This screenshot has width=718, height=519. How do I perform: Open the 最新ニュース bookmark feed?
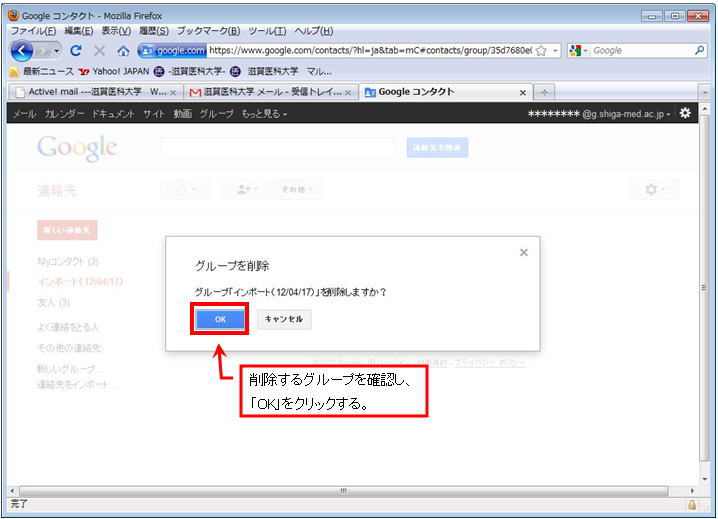[42, 71]
